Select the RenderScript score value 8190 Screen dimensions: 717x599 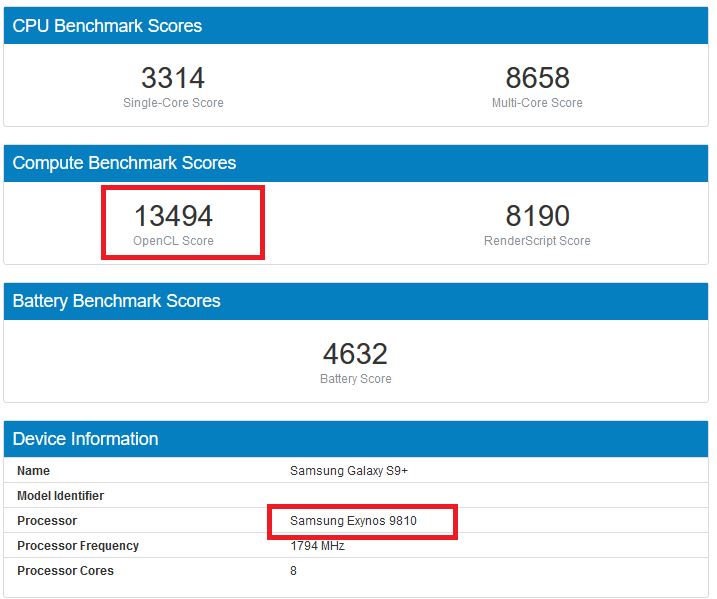(x=537, y=216)
